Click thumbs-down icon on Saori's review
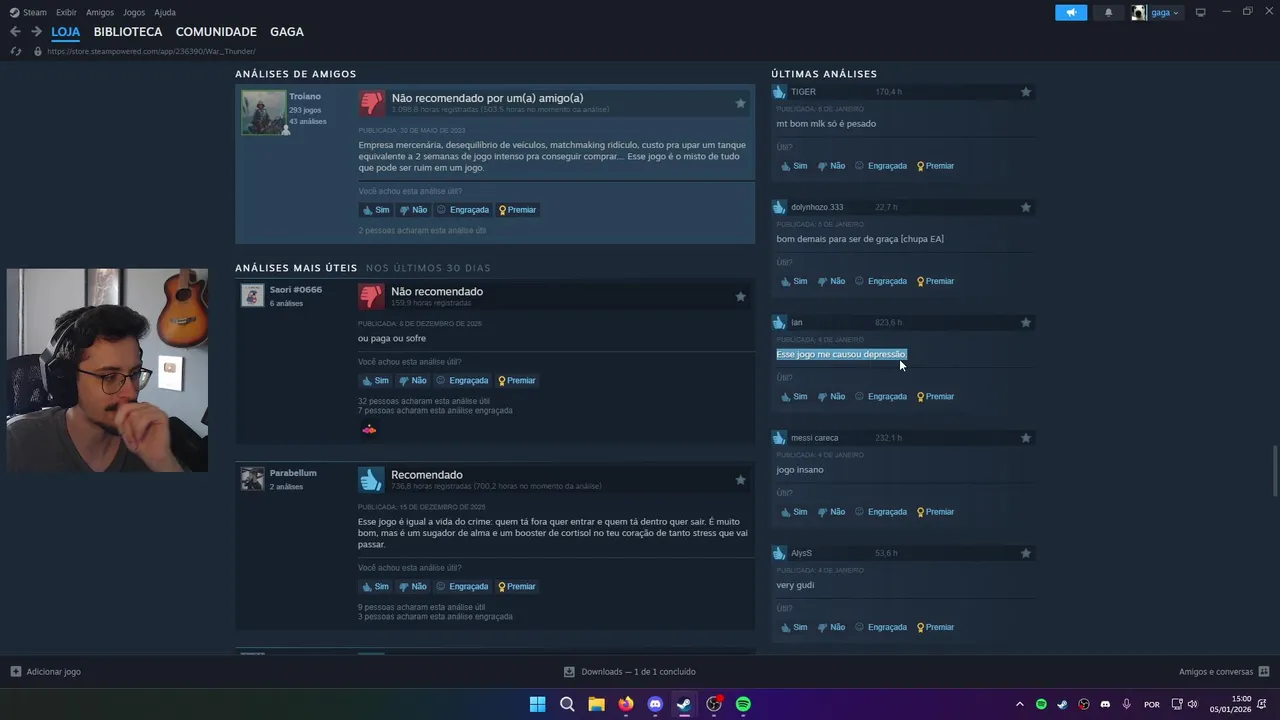Image resolution: width=1280 pixels, height=720 pixels. coord(371,296)
